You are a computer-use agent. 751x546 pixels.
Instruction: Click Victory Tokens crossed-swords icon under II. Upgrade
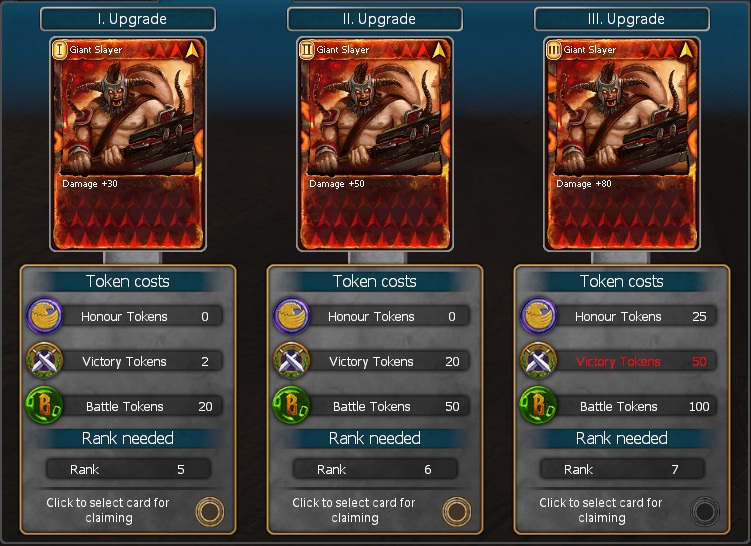click(x=291, y=361)
